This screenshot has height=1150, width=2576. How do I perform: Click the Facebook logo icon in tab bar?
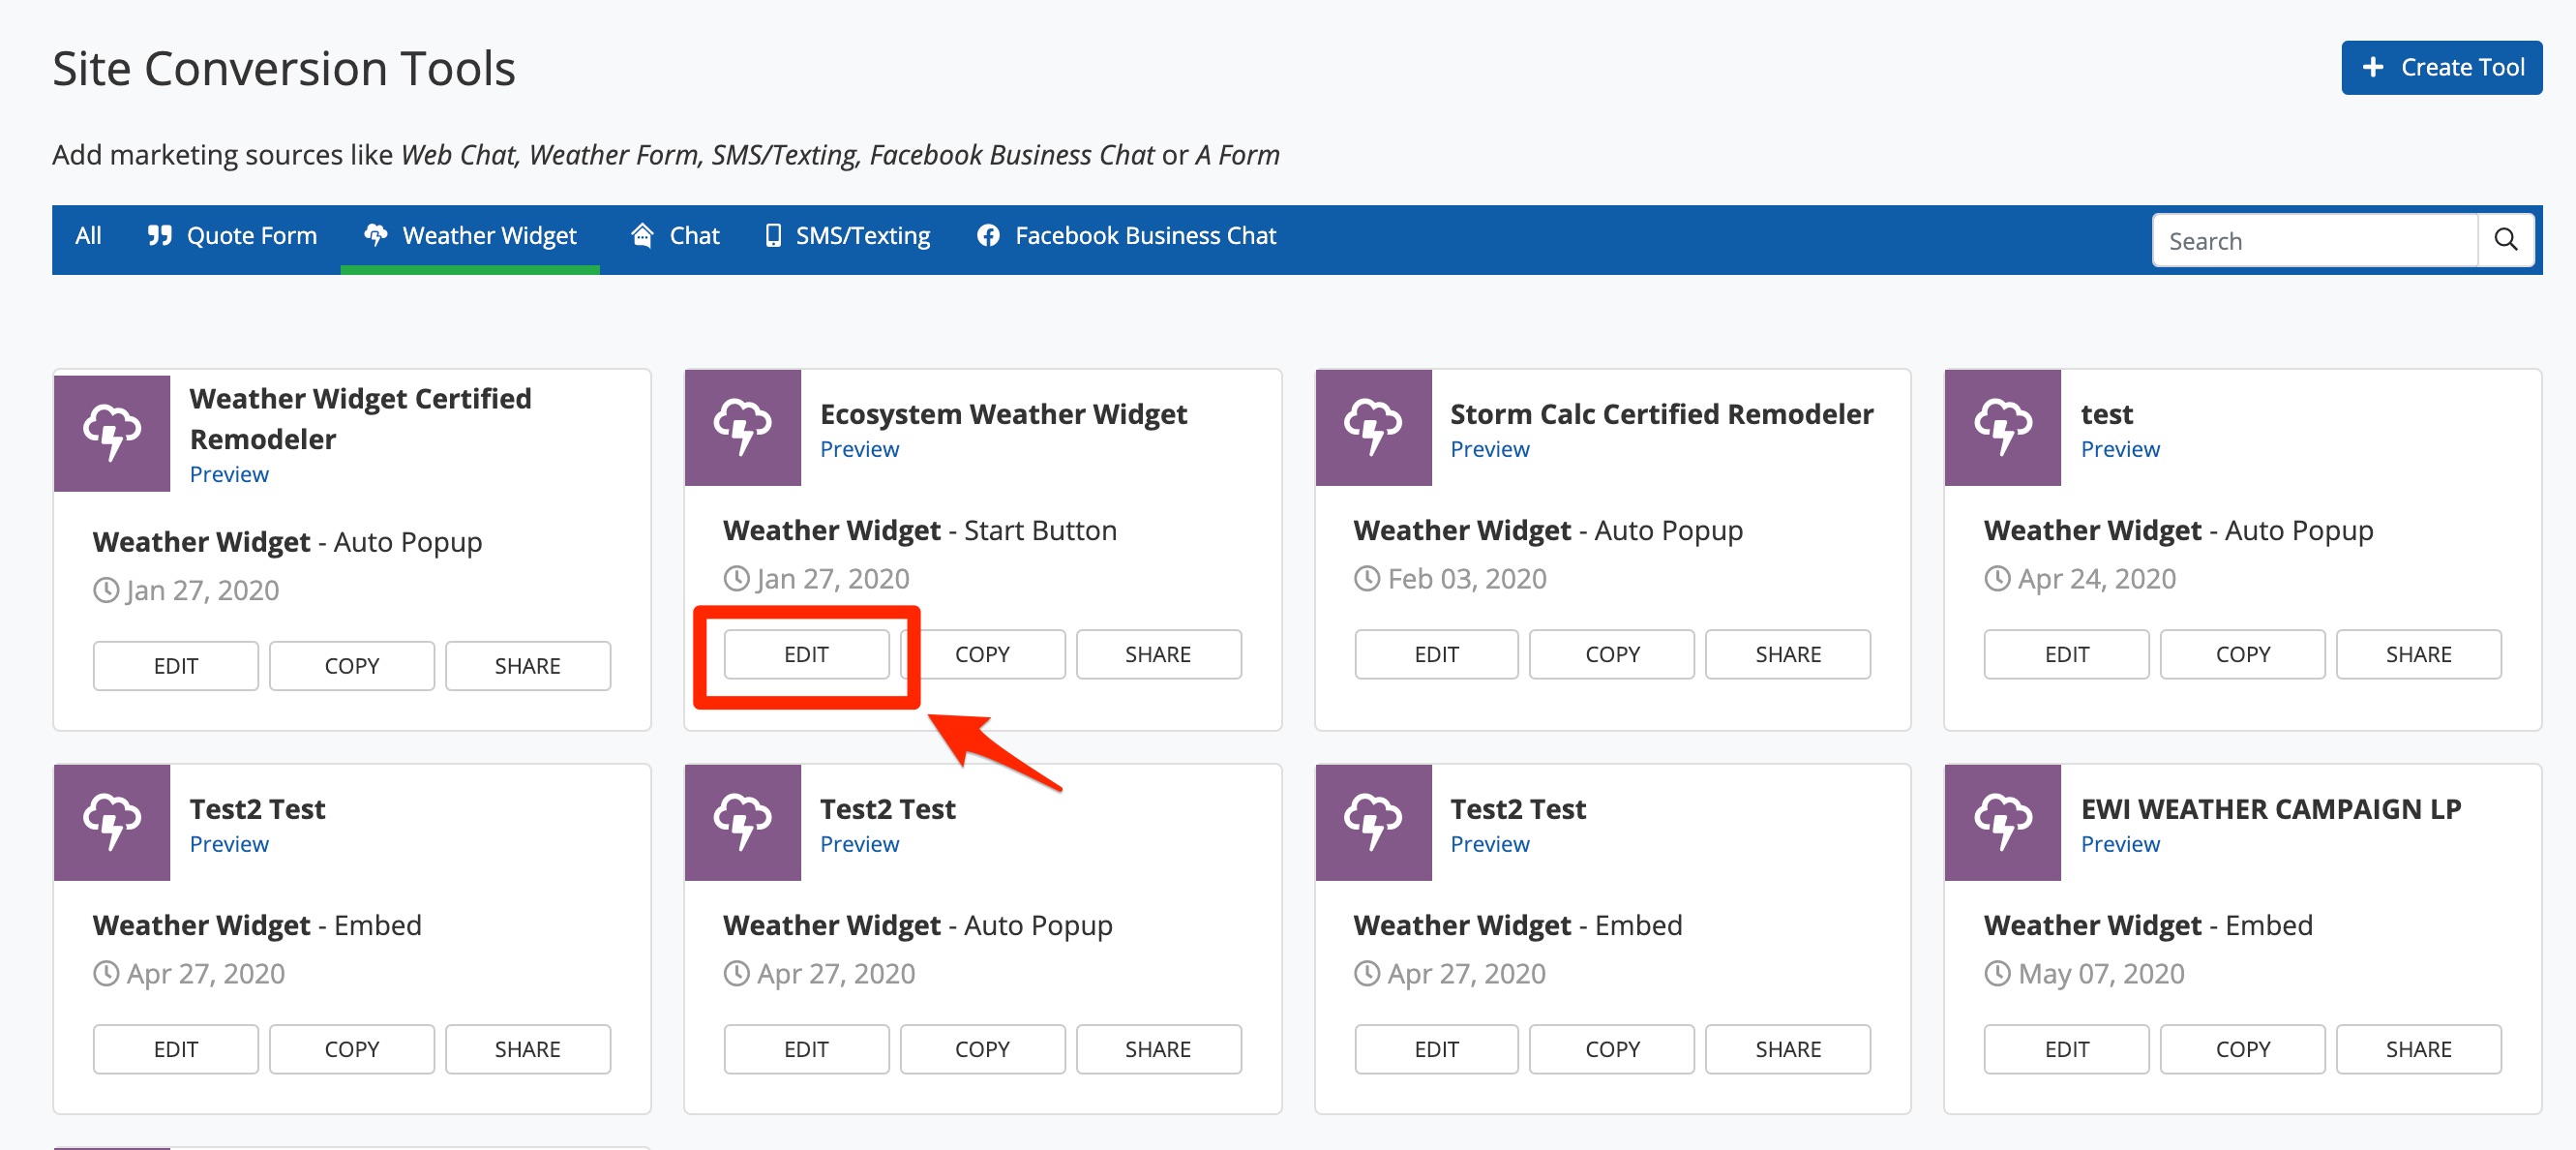[x=988, y=236]
